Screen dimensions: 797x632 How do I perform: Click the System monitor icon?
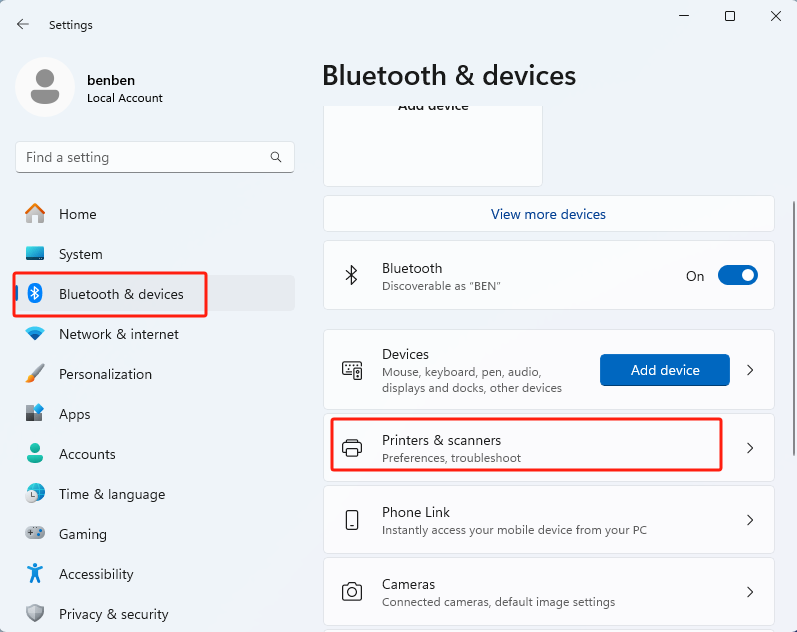point(35,253)
